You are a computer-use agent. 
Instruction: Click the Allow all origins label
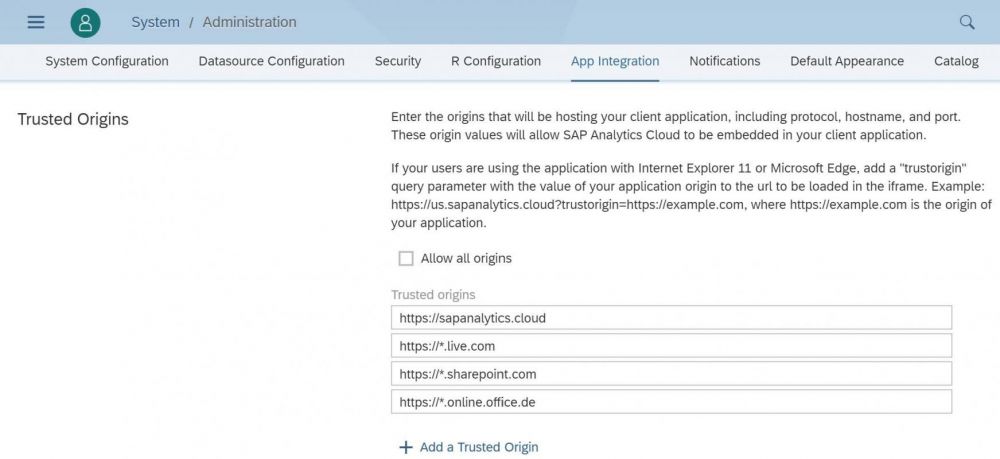466,258
